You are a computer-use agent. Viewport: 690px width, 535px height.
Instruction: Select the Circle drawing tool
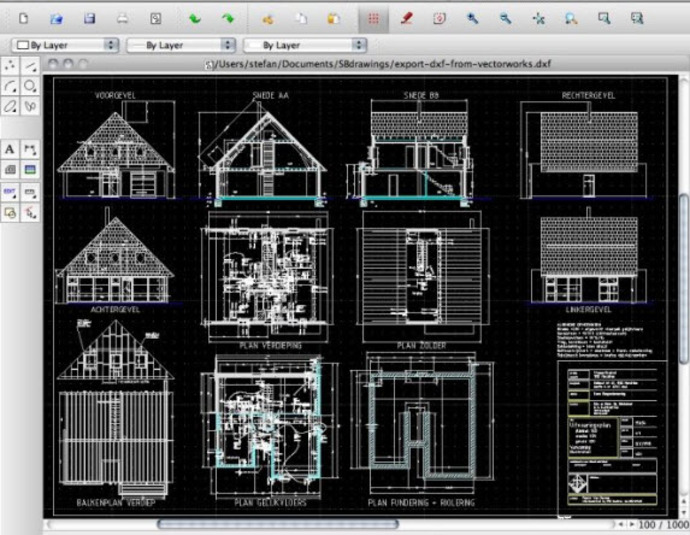pyautogui.click(x=30, y=86)
